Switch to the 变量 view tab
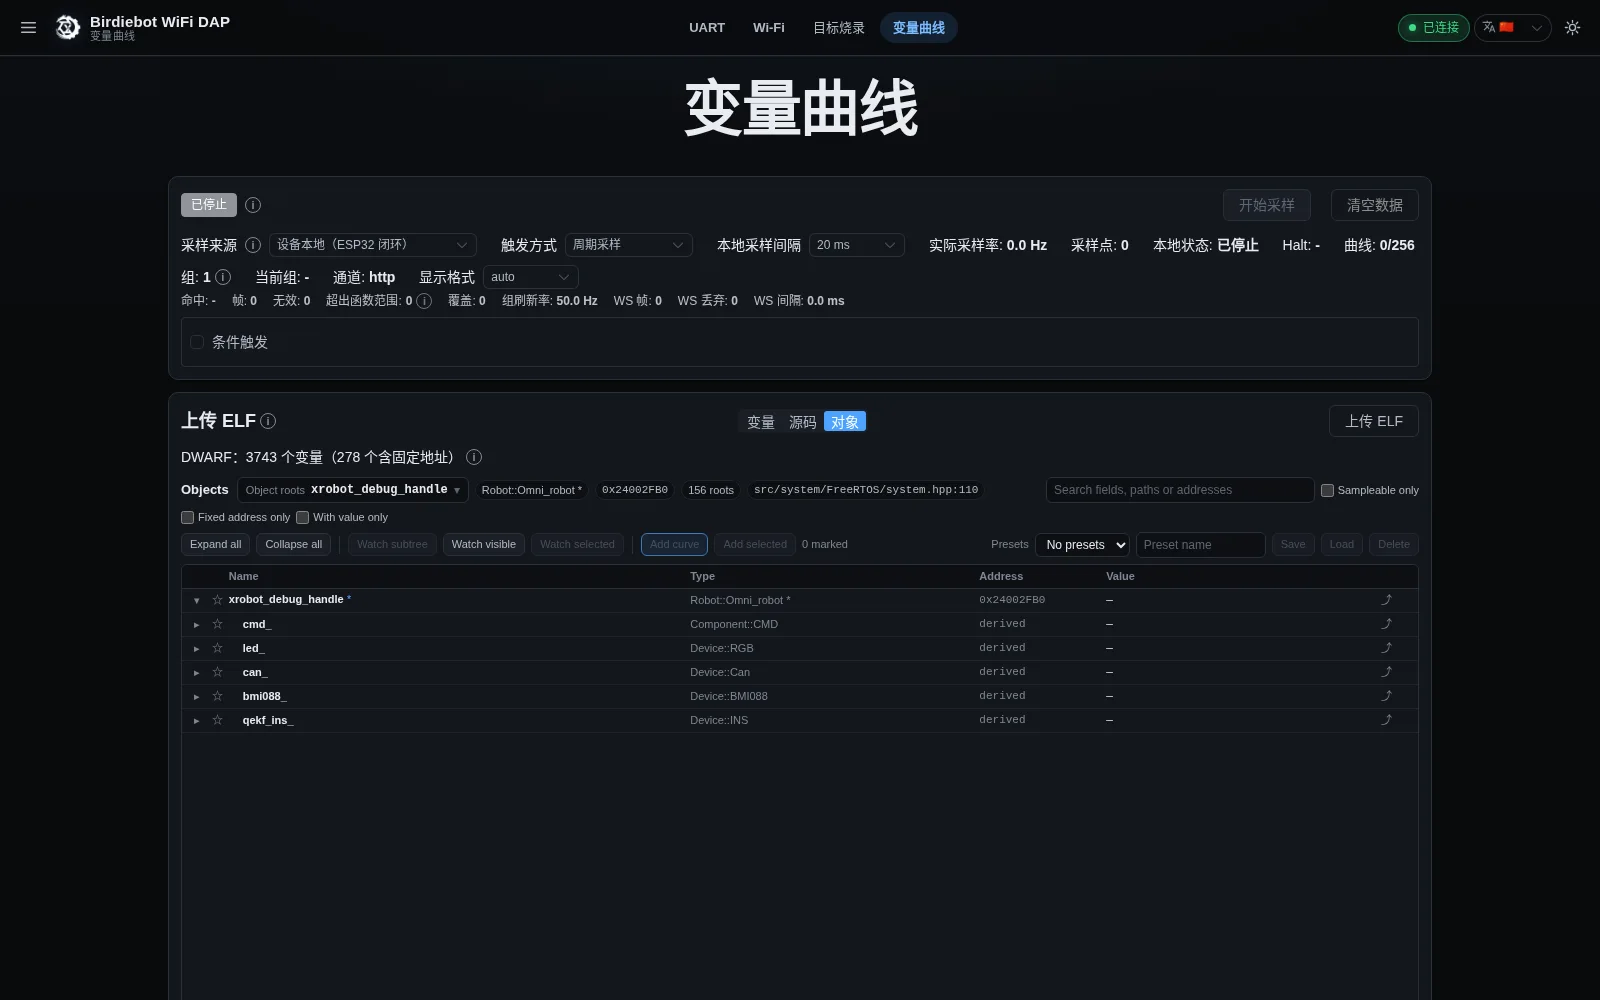The image size is (1600, 1000). coord(761,422)
